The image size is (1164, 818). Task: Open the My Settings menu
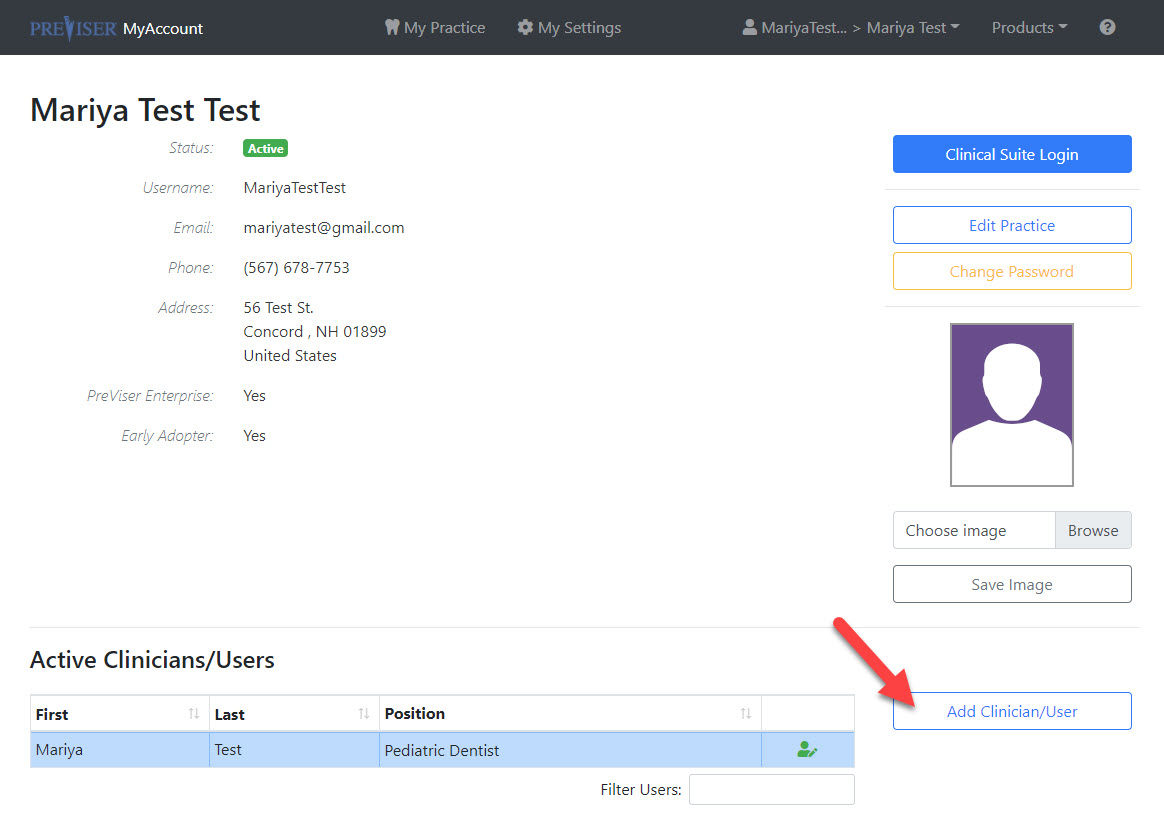tap(569, 27)
